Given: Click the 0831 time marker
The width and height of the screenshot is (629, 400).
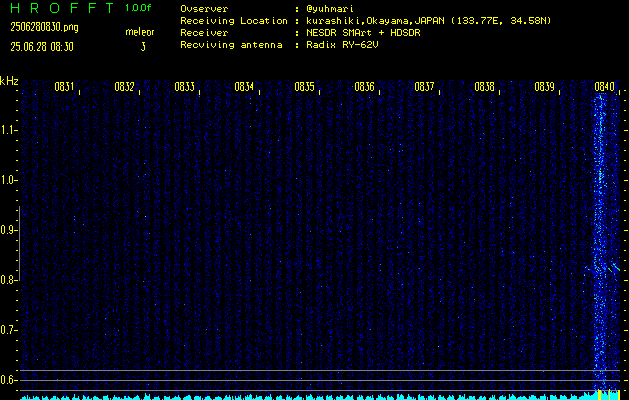Looking at the screenshot, I should (64, 87).
